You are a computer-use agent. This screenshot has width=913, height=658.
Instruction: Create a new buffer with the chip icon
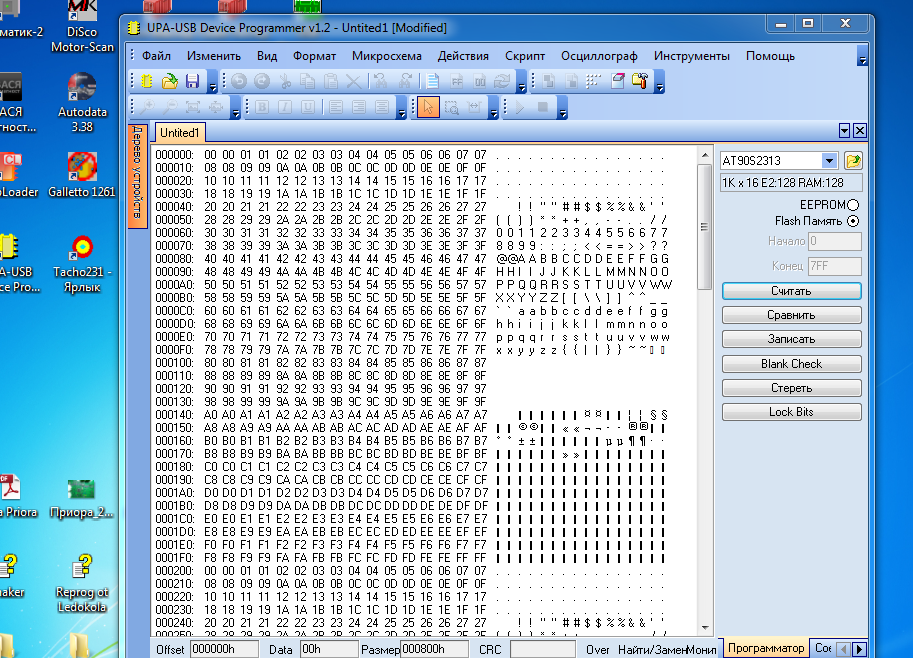147,82
